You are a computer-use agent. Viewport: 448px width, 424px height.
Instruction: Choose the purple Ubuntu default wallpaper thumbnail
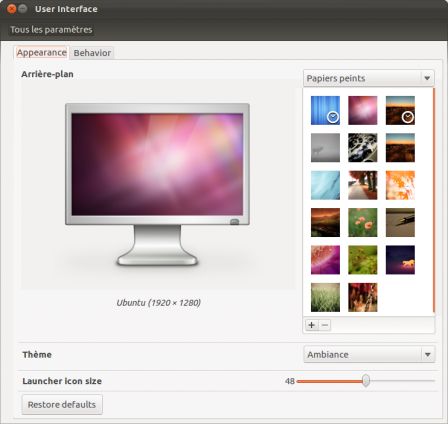point(363,110)
